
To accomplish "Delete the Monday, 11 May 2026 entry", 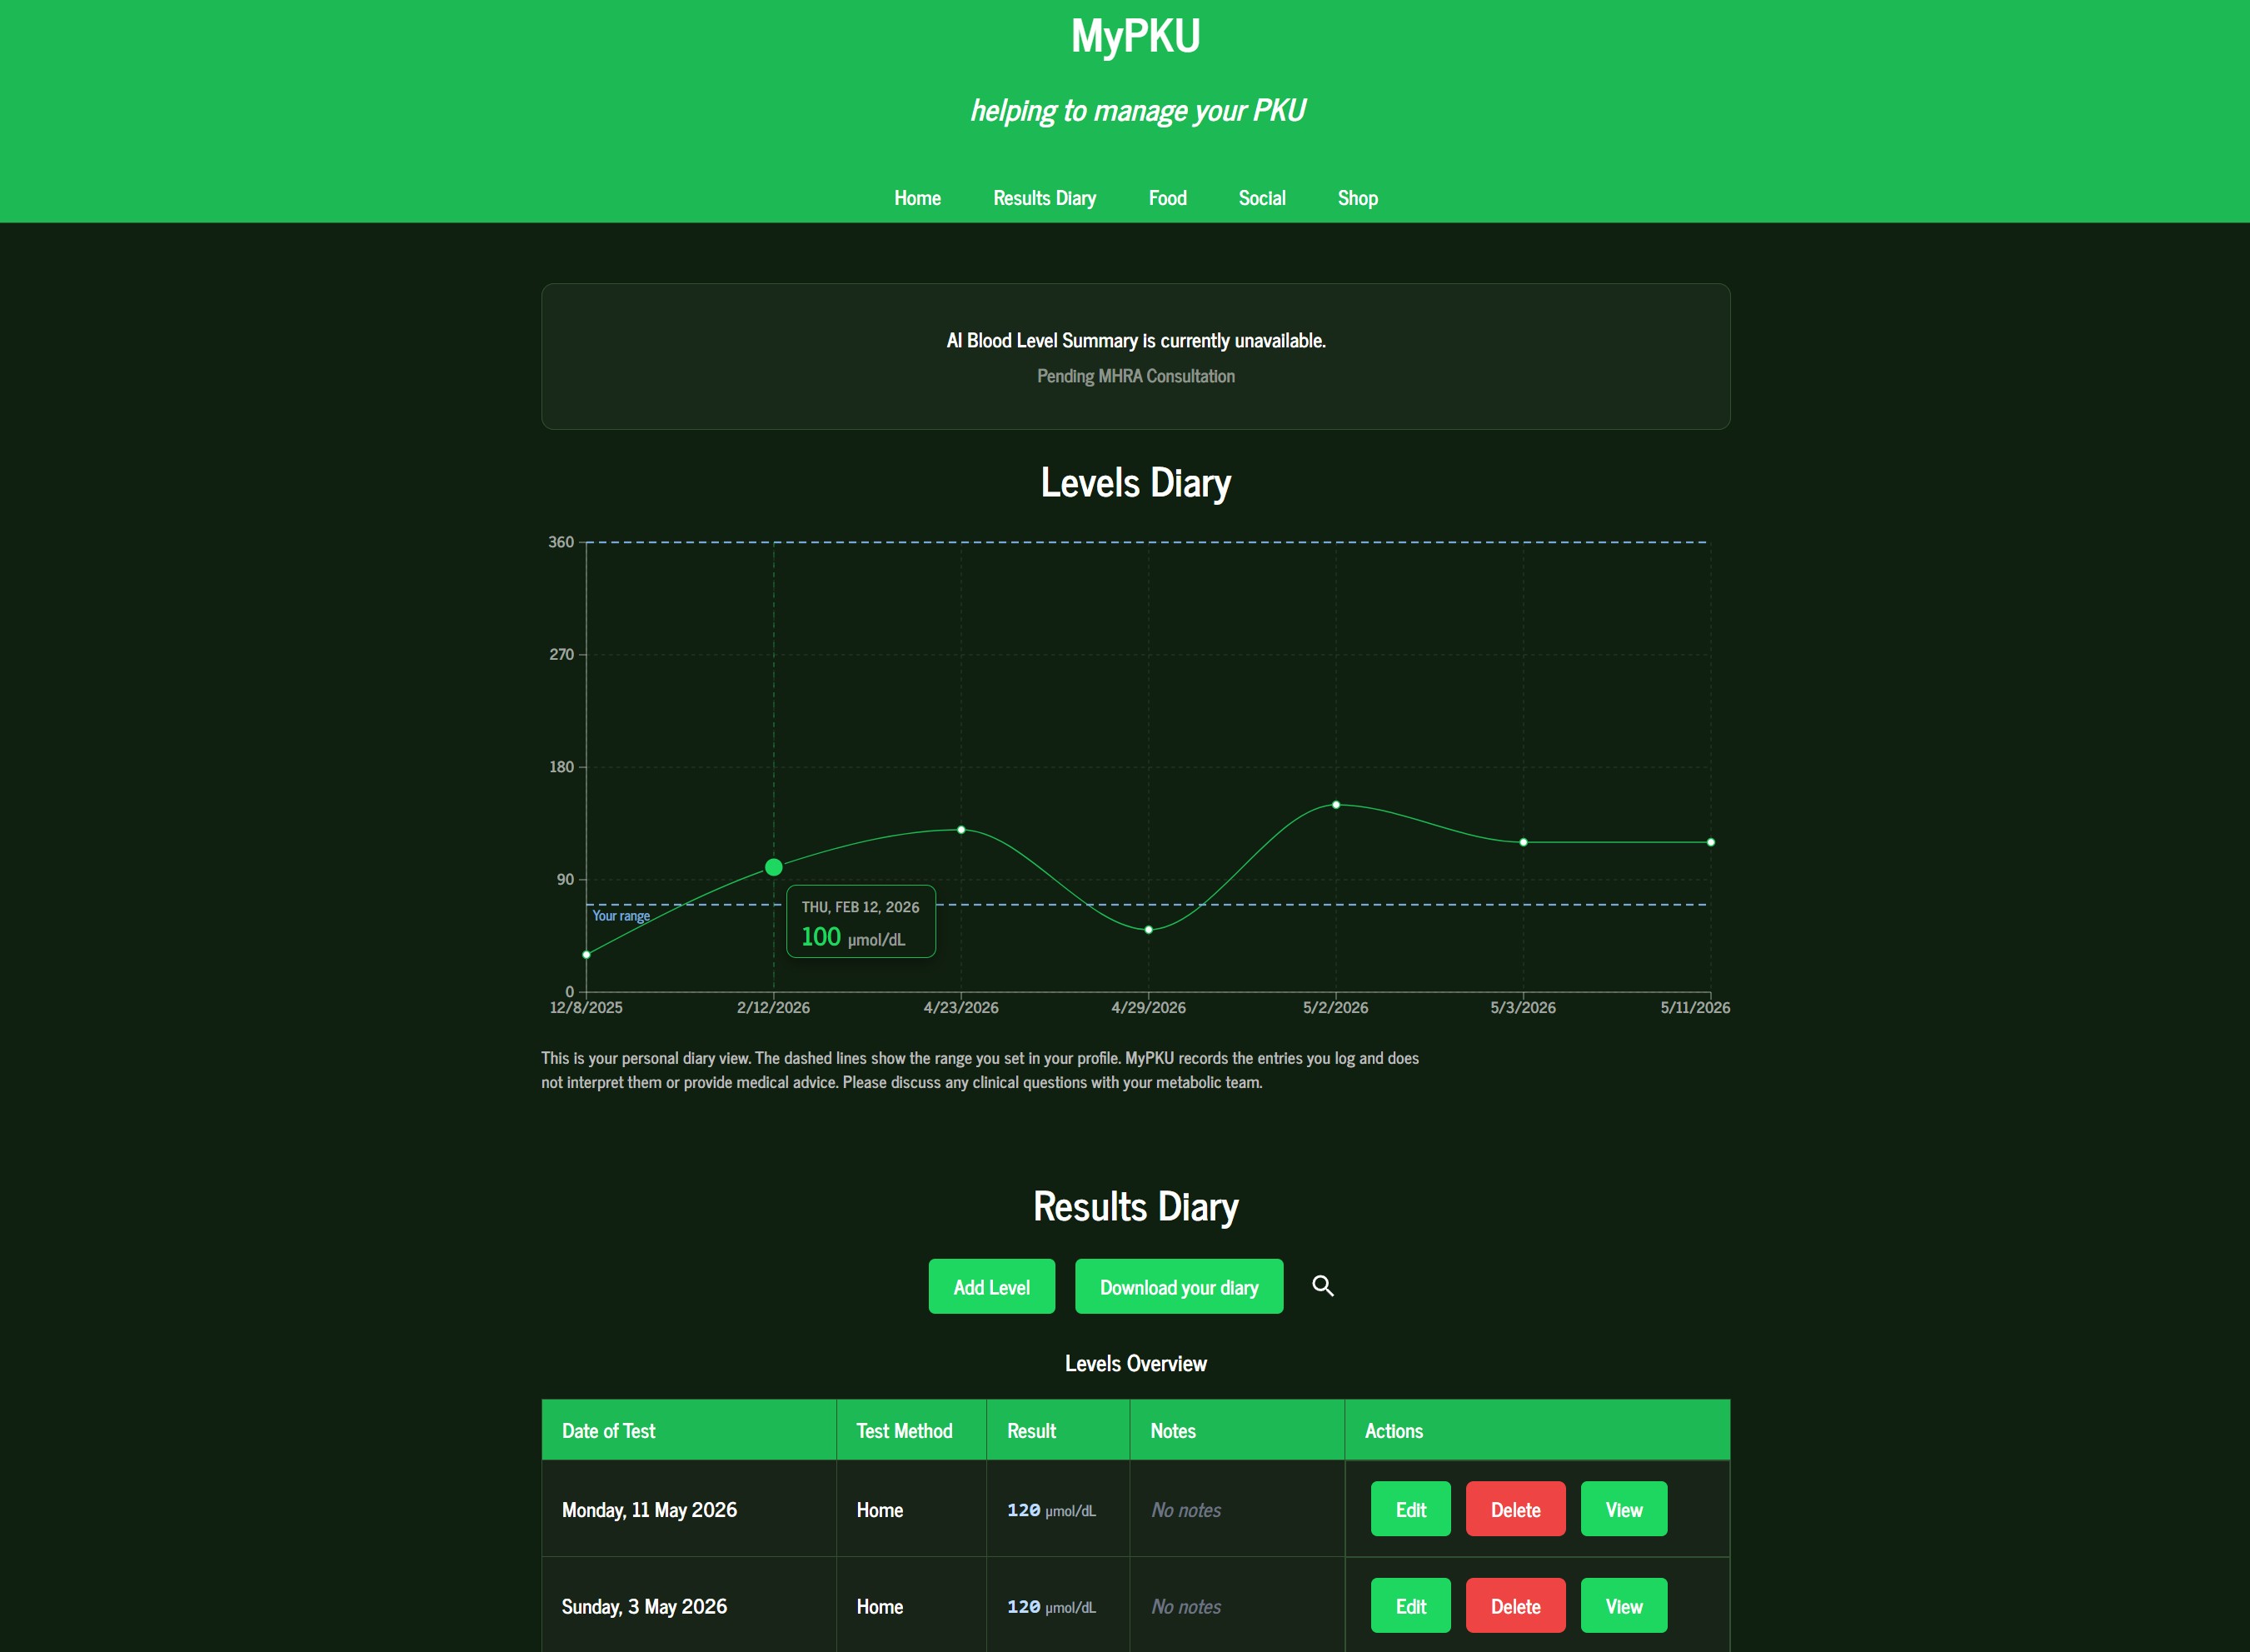I will pyautogui.click(x=1515, y=1509).
